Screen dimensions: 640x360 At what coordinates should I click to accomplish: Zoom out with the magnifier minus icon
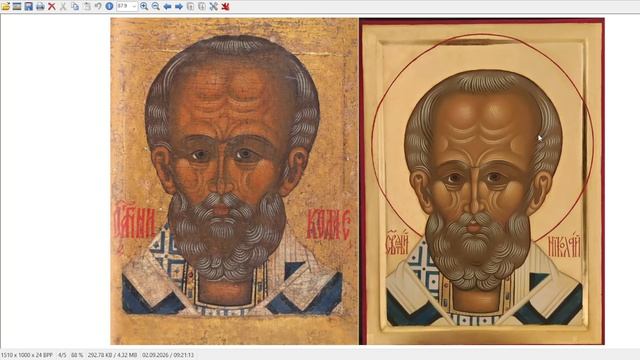click(156, 6)
